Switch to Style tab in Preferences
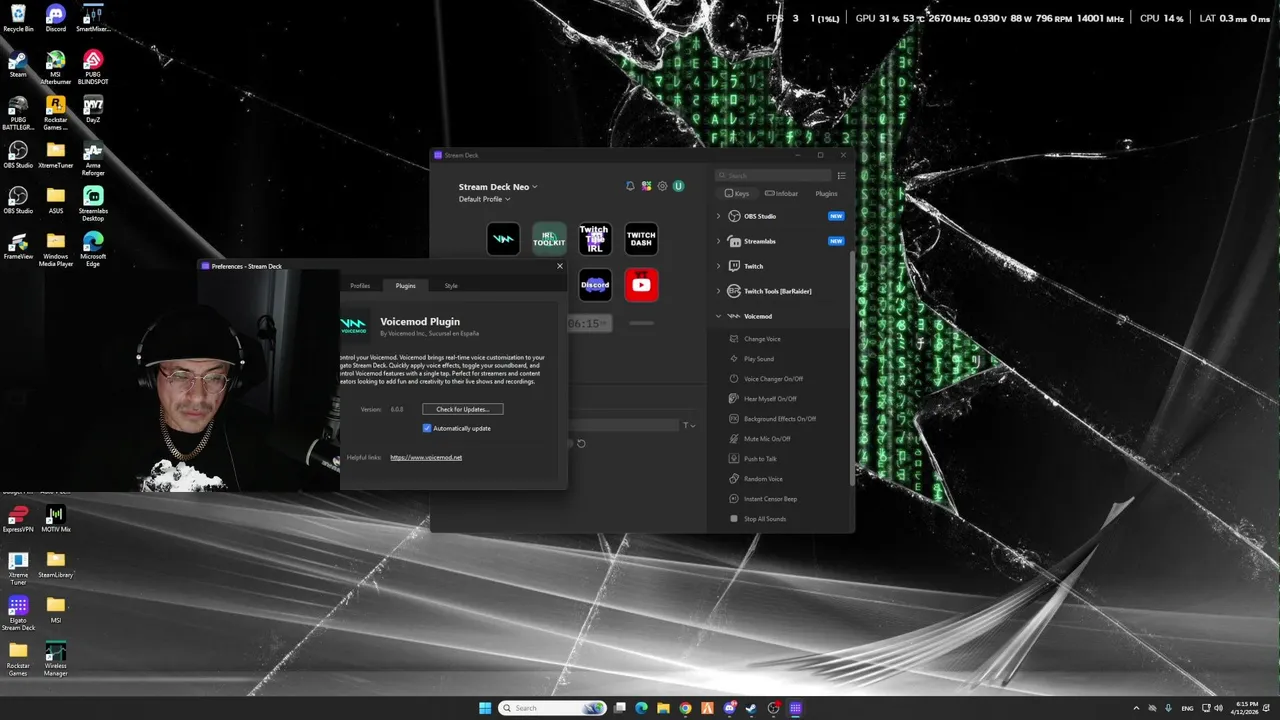The height and width of the screenshot is (720, 1280). pyautogui.click(x=451, y=286)
